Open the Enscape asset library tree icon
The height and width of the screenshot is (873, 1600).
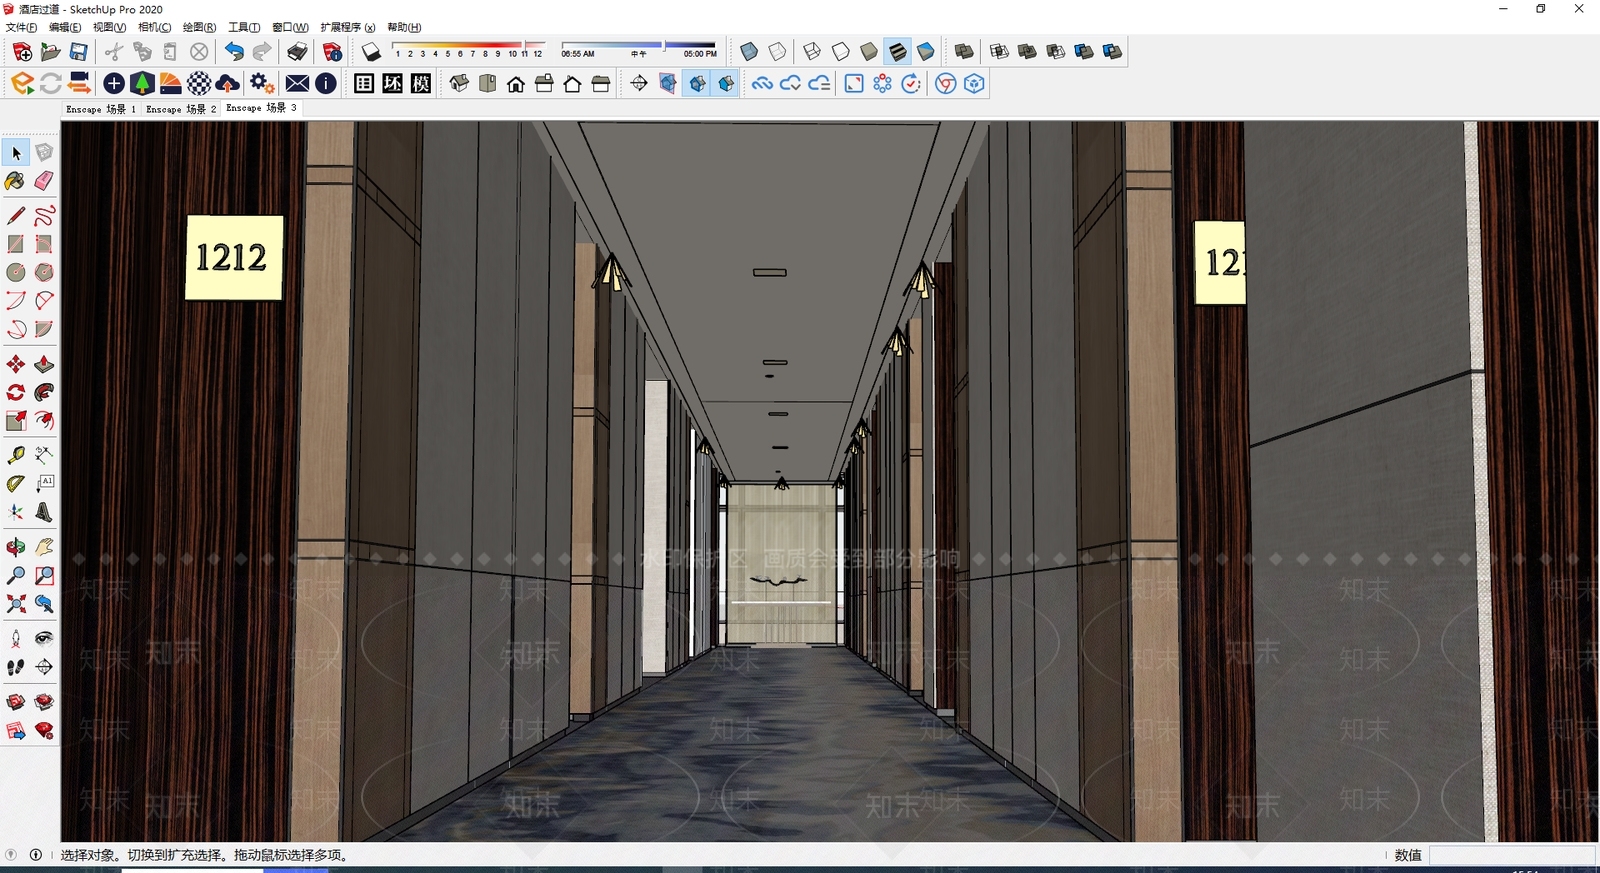tap(142, 84)
